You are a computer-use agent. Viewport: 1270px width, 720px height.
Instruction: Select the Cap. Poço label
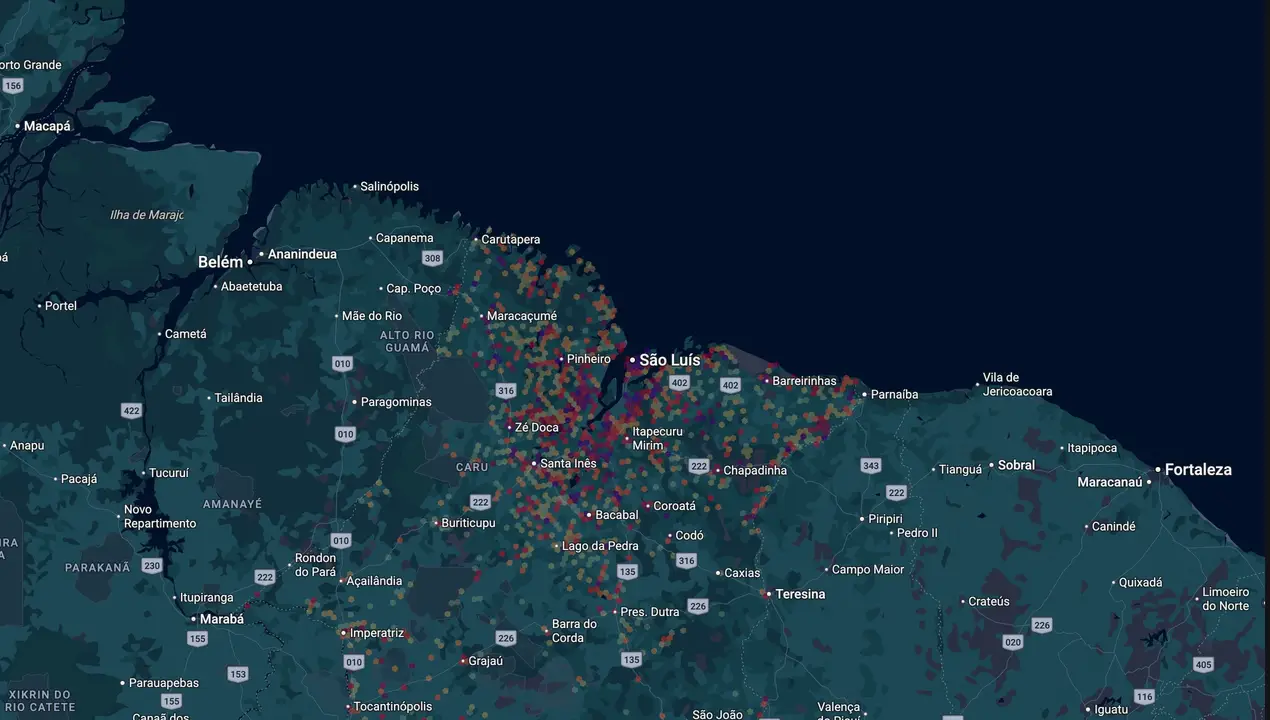click(x=413, y=288)
